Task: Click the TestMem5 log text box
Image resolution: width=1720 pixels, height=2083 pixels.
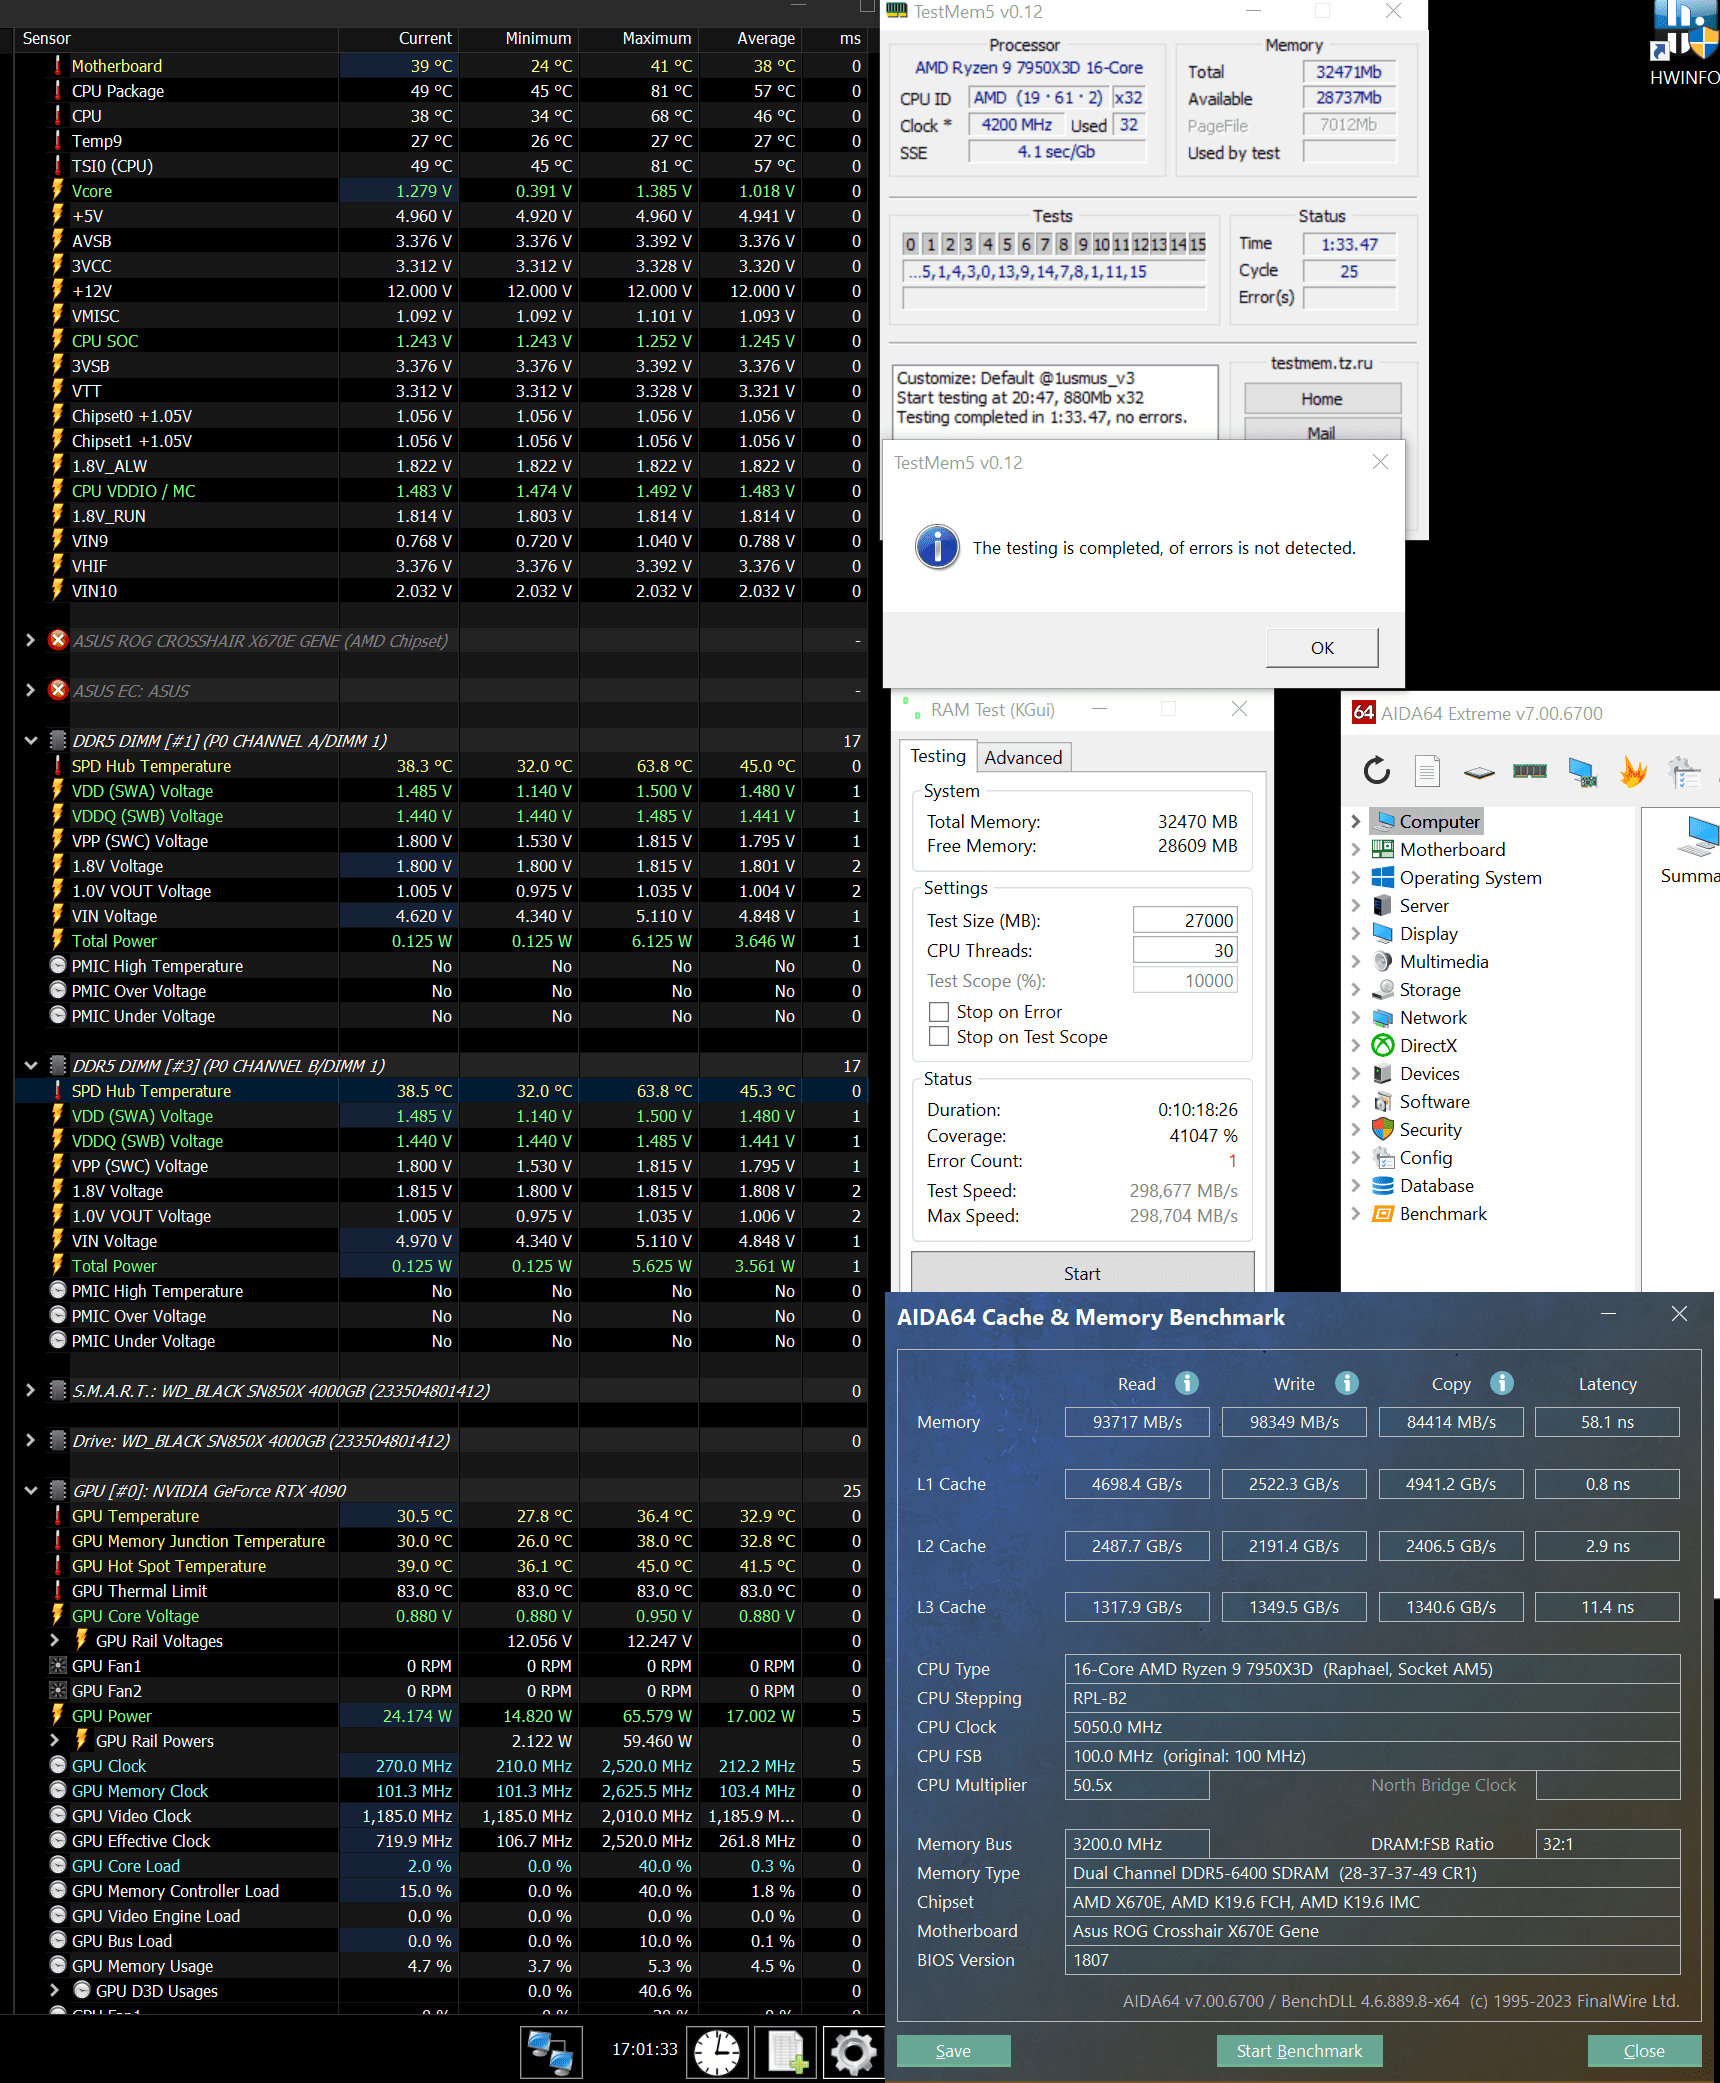Action: coord(1055,400)
